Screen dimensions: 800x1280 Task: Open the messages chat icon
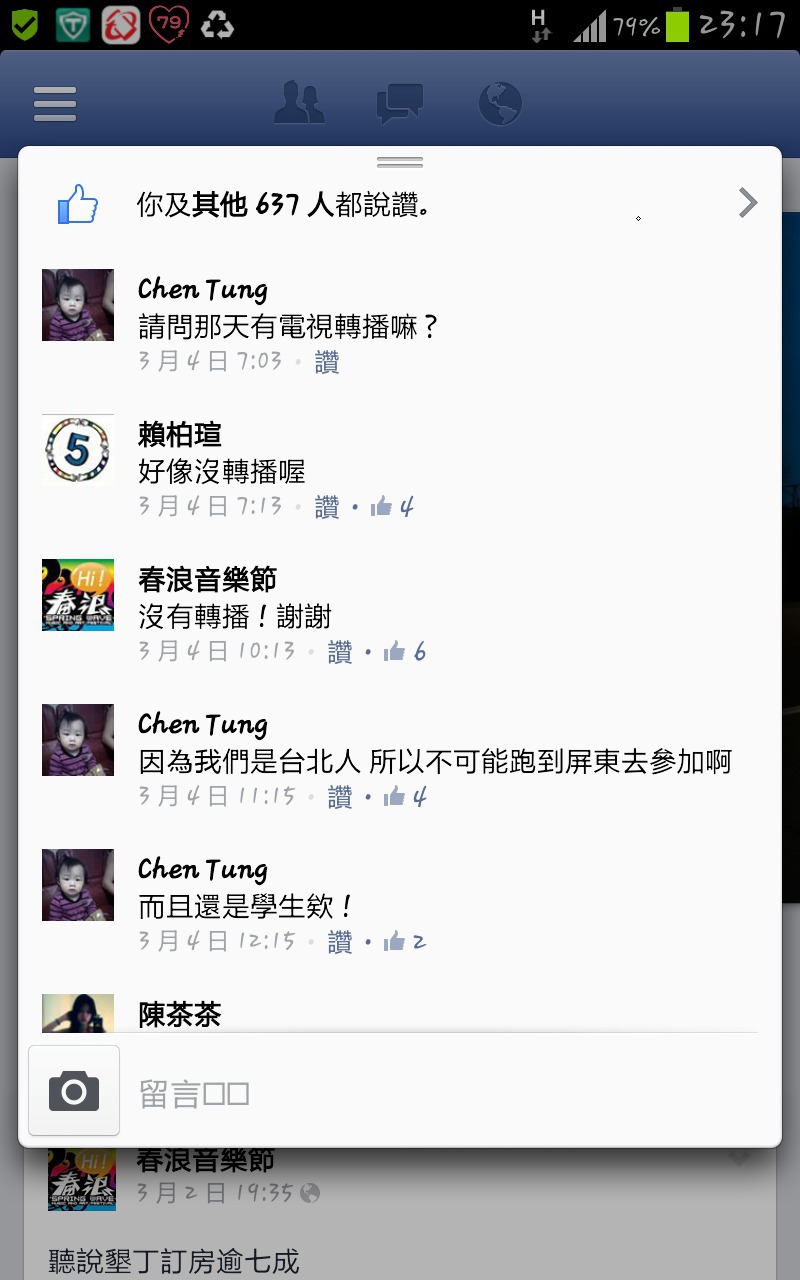tap(400, 104)
